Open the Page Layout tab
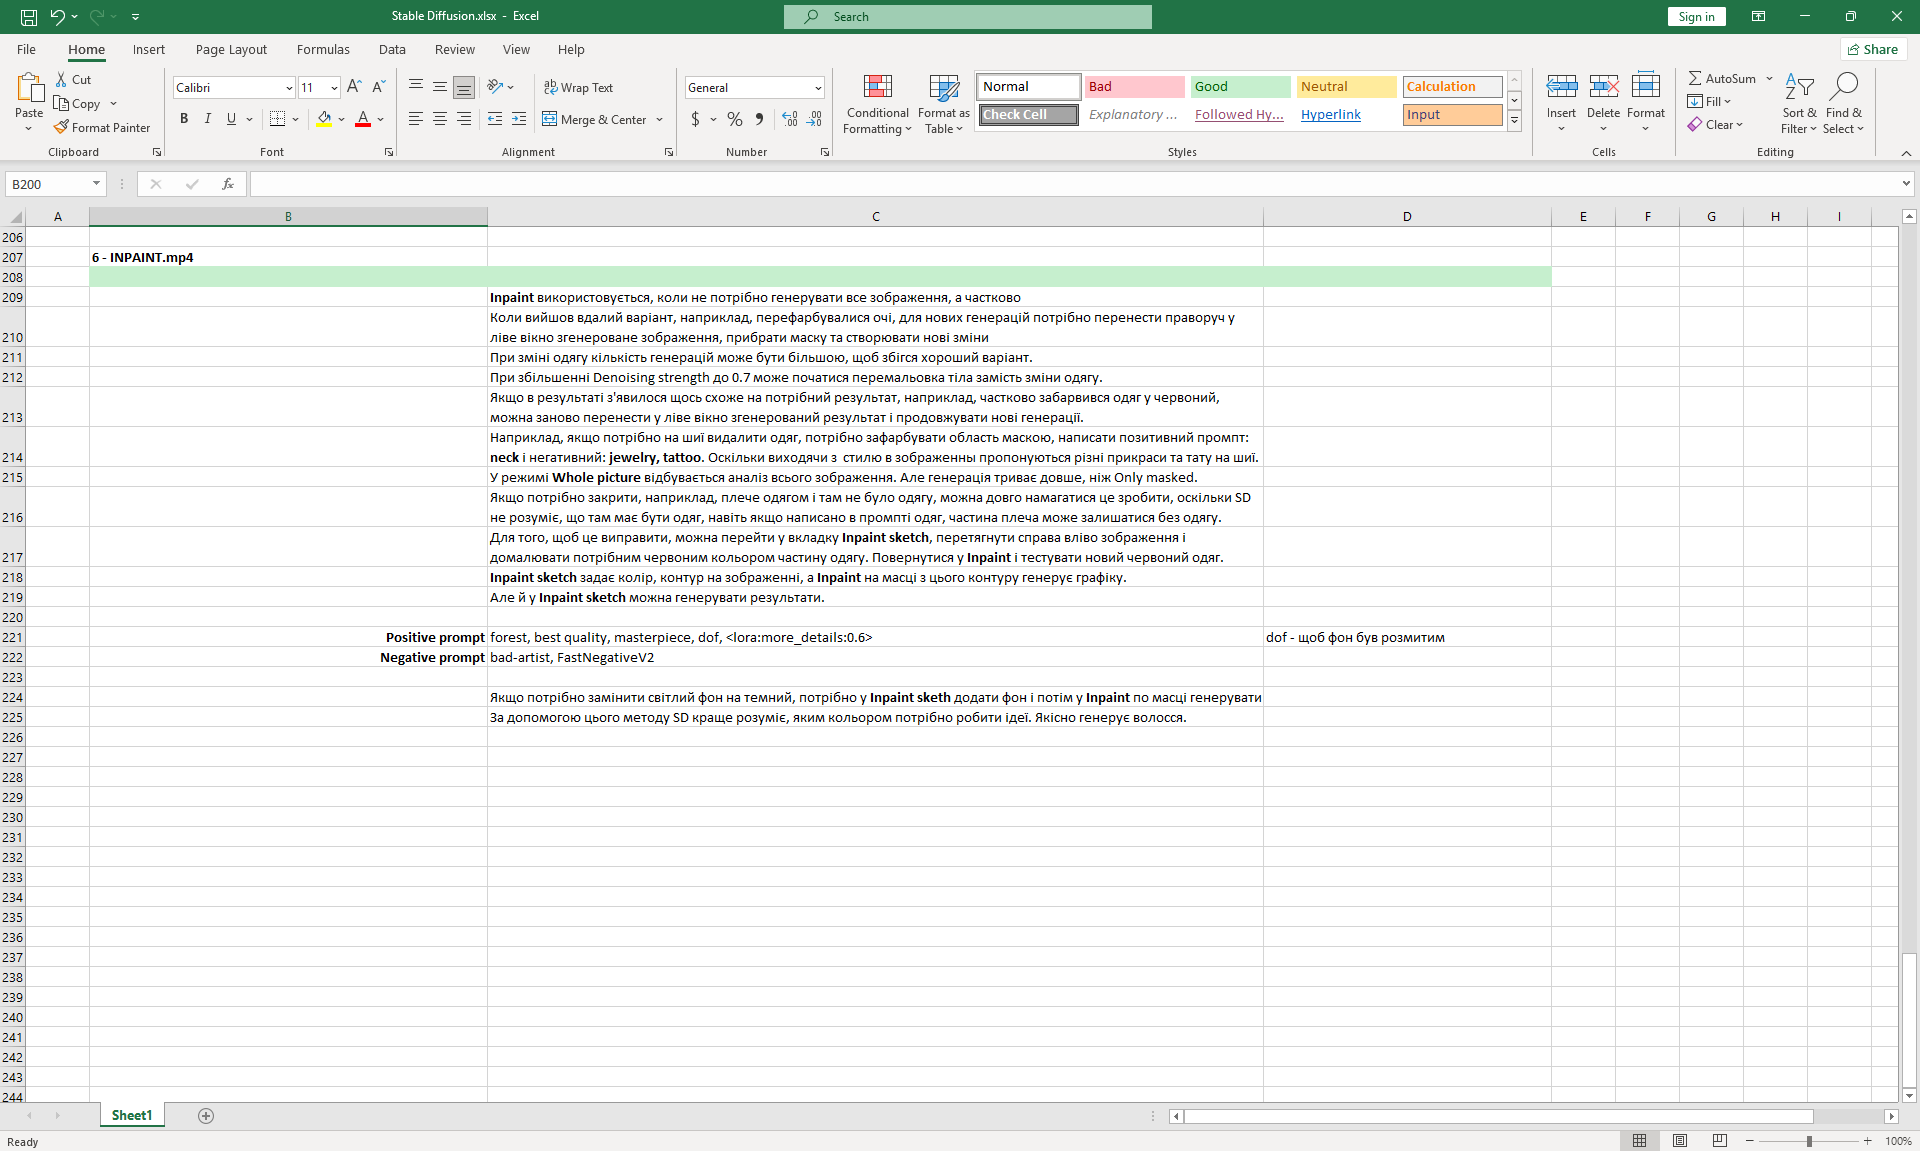Viewport: 1920px width, 1151px height. click(231, 49)
